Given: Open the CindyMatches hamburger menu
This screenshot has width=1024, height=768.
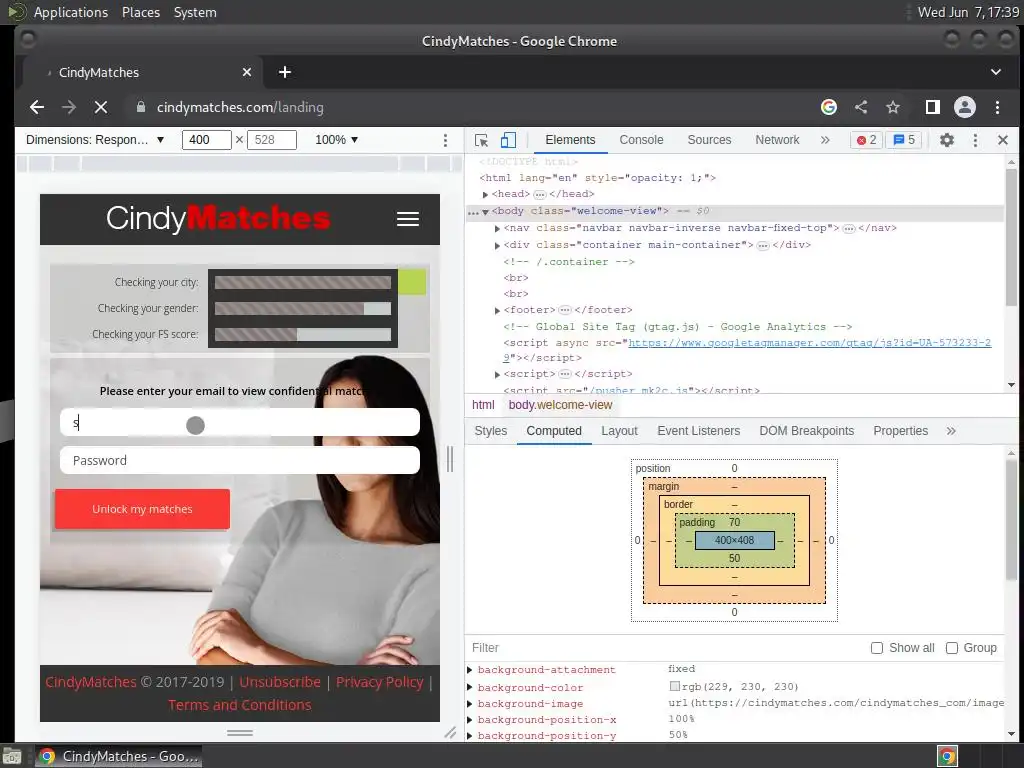Looking at the screenshot, I should coord(408,219).
